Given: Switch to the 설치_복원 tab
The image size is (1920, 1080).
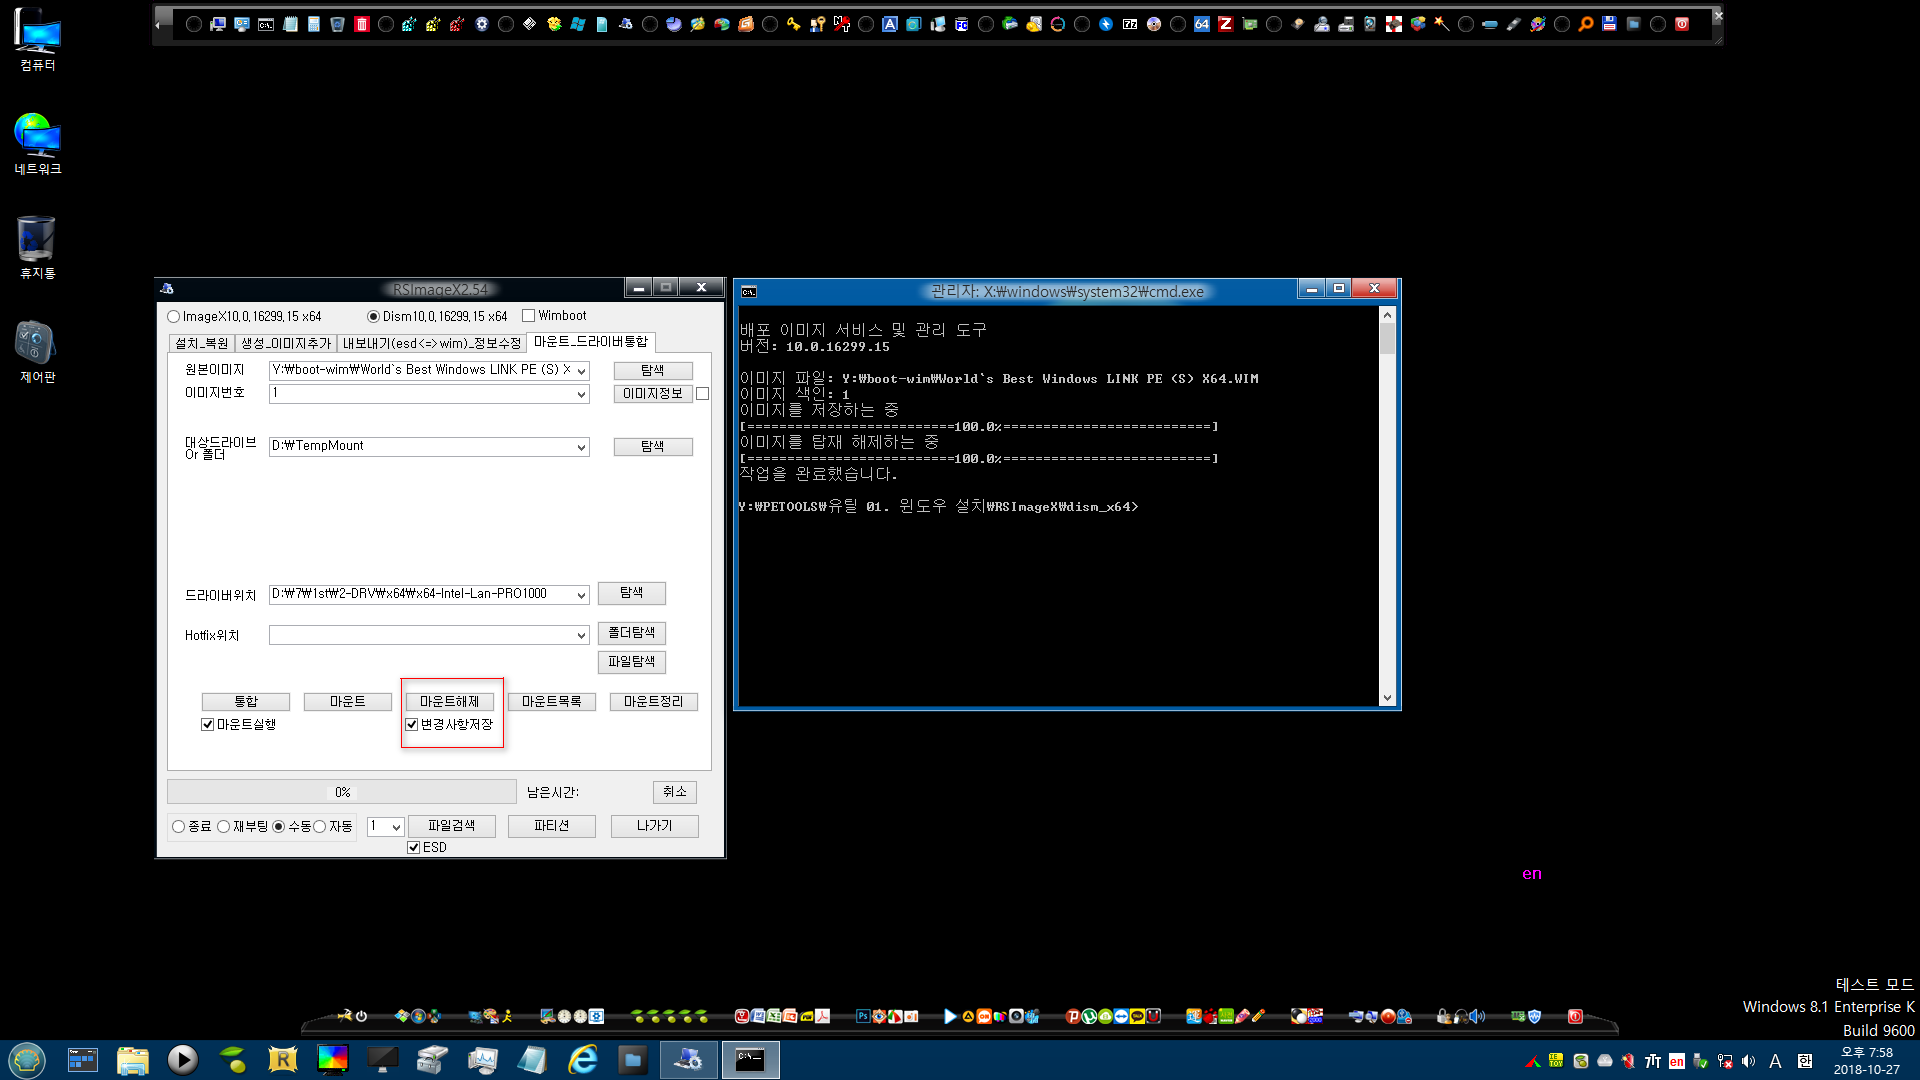Looking at the screenshot, I should (202, 343).
